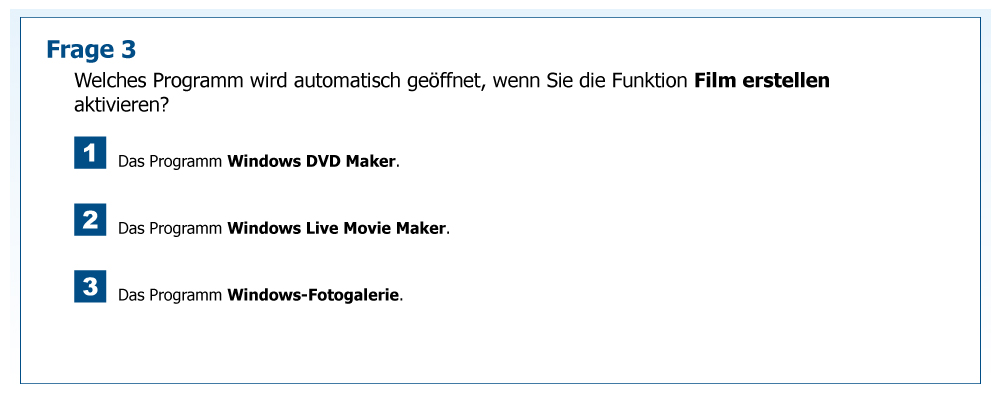Click 'Das Programm' in the second answer
The height and width of the screenshot is (400, 1000).
pyautogui.click(x=170, y=228)
